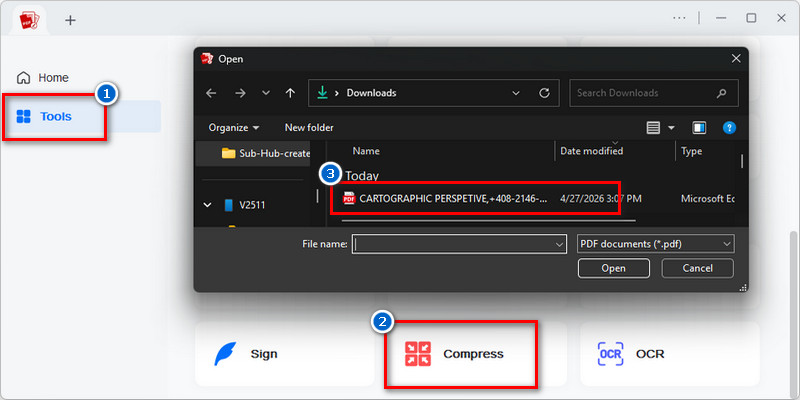800x400 pixels.
Task: Collapse the Today file group
Action: pos(362,176)
